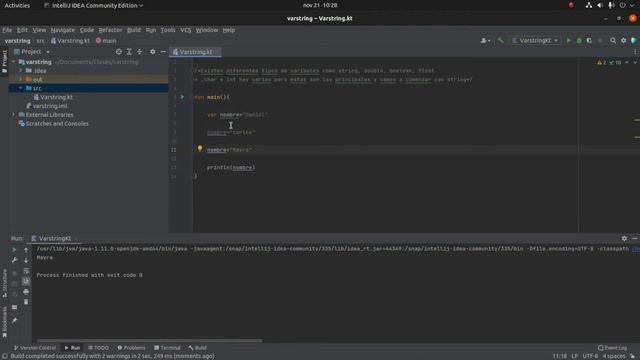Toggle the Project side tab
Image resolution: width=640 pixels, height=360 pixels.
(x=4, y=61)
